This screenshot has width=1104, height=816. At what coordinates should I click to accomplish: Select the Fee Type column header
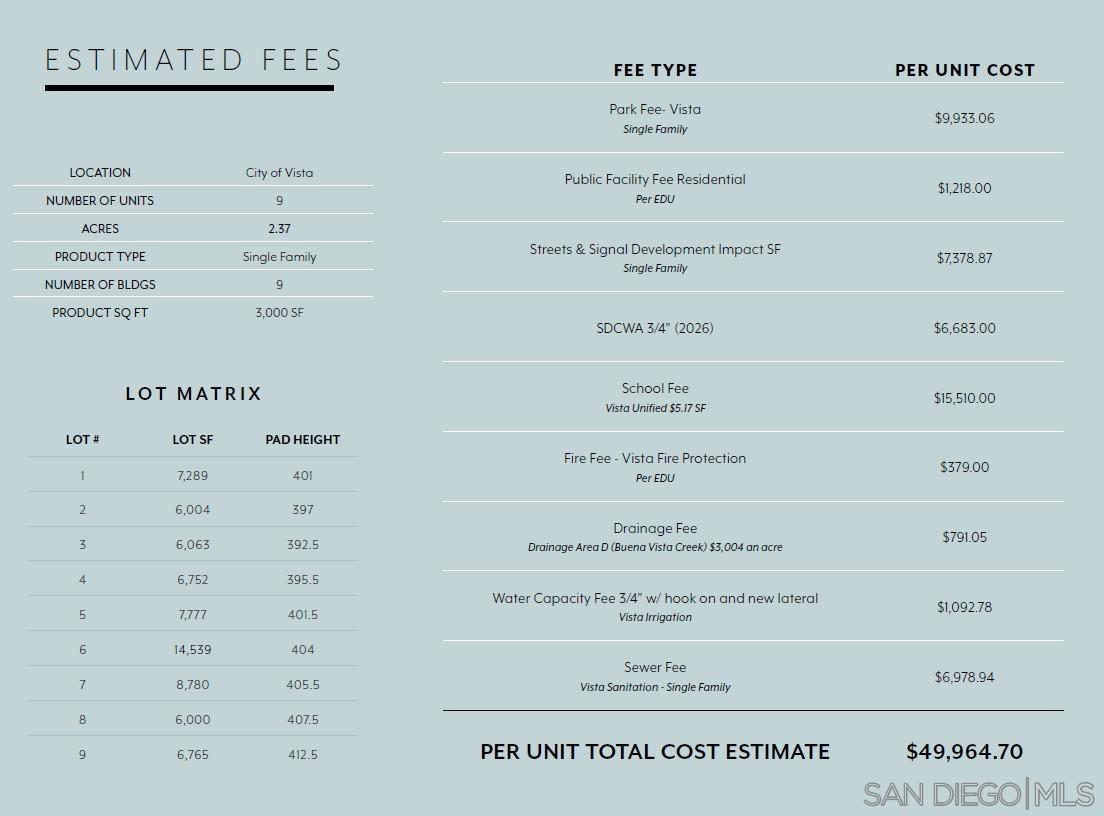tap(655, 70)
